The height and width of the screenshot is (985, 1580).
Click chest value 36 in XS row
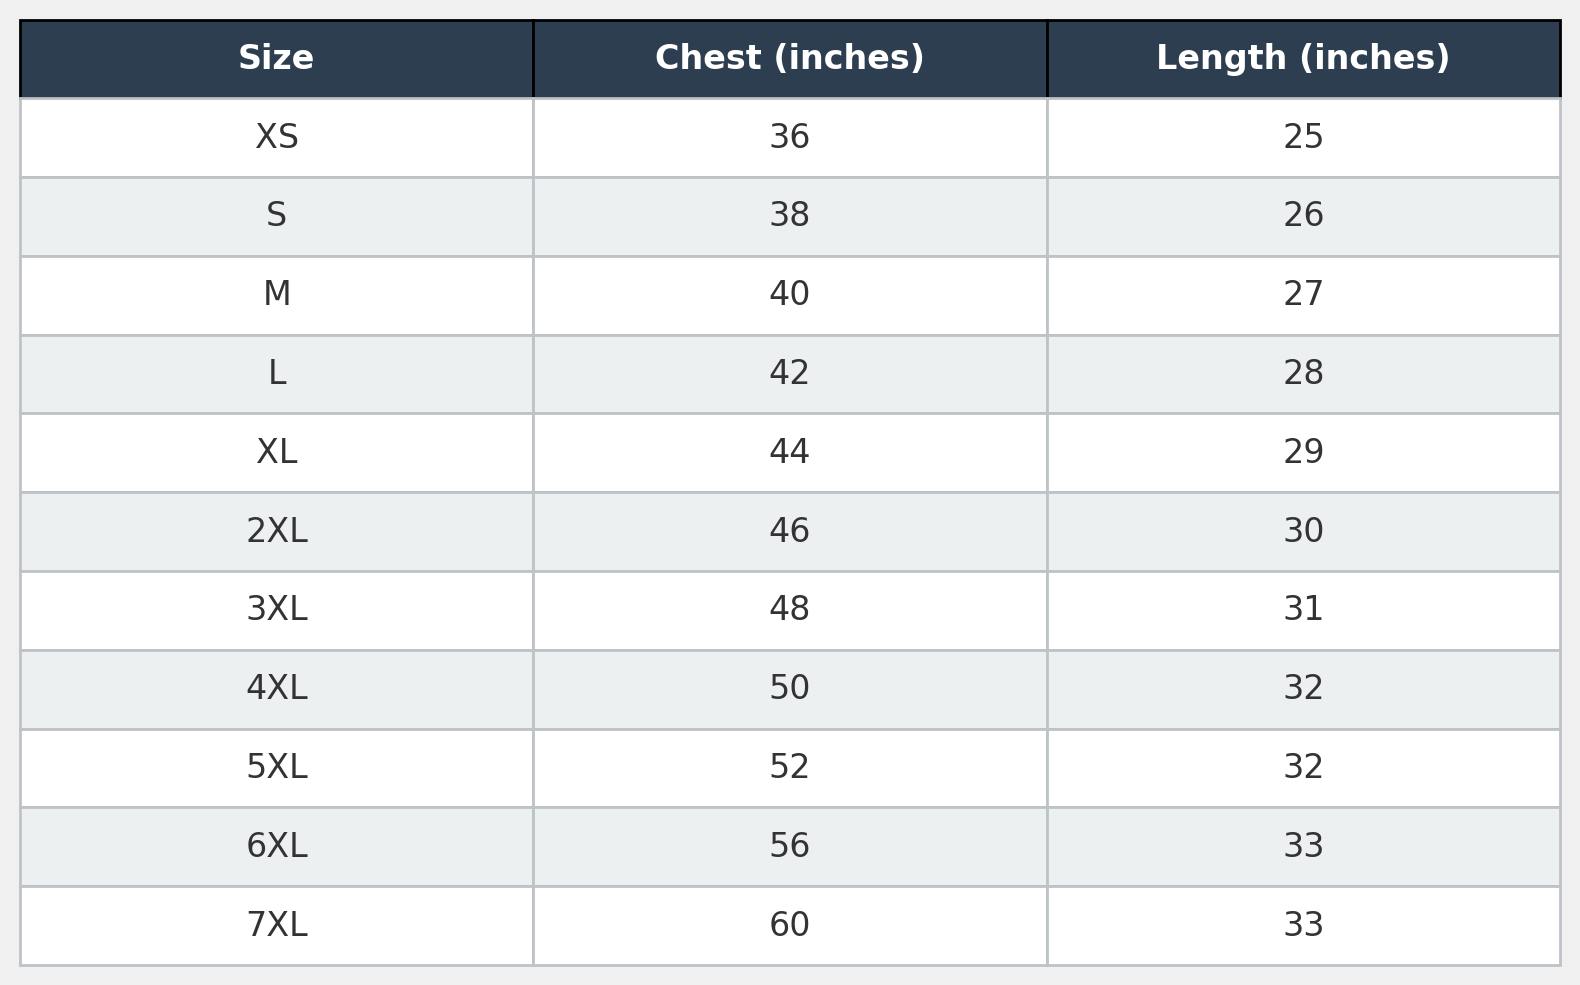(x=790, y=138)
